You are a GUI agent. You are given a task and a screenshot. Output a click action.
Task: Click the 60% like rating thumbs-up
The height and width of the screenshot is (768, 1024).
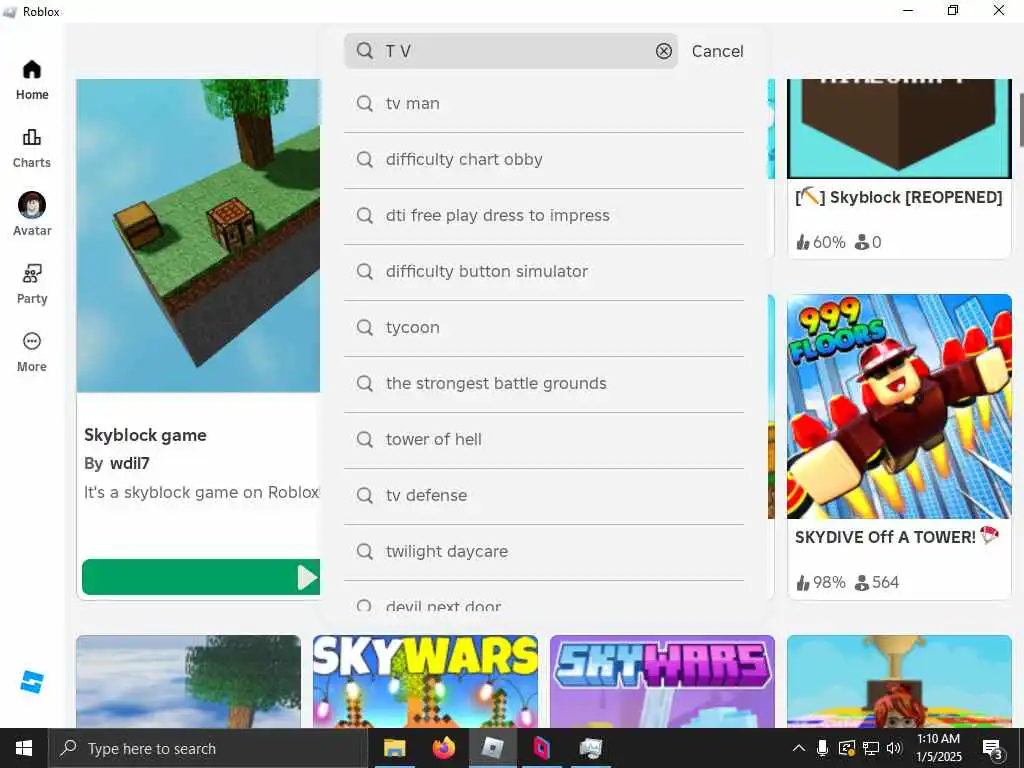point(803,242)
